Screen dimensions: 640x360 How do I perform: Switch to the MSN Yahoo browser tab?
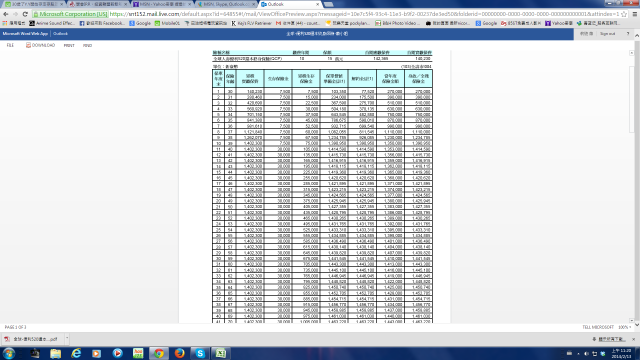coord(161,4)
